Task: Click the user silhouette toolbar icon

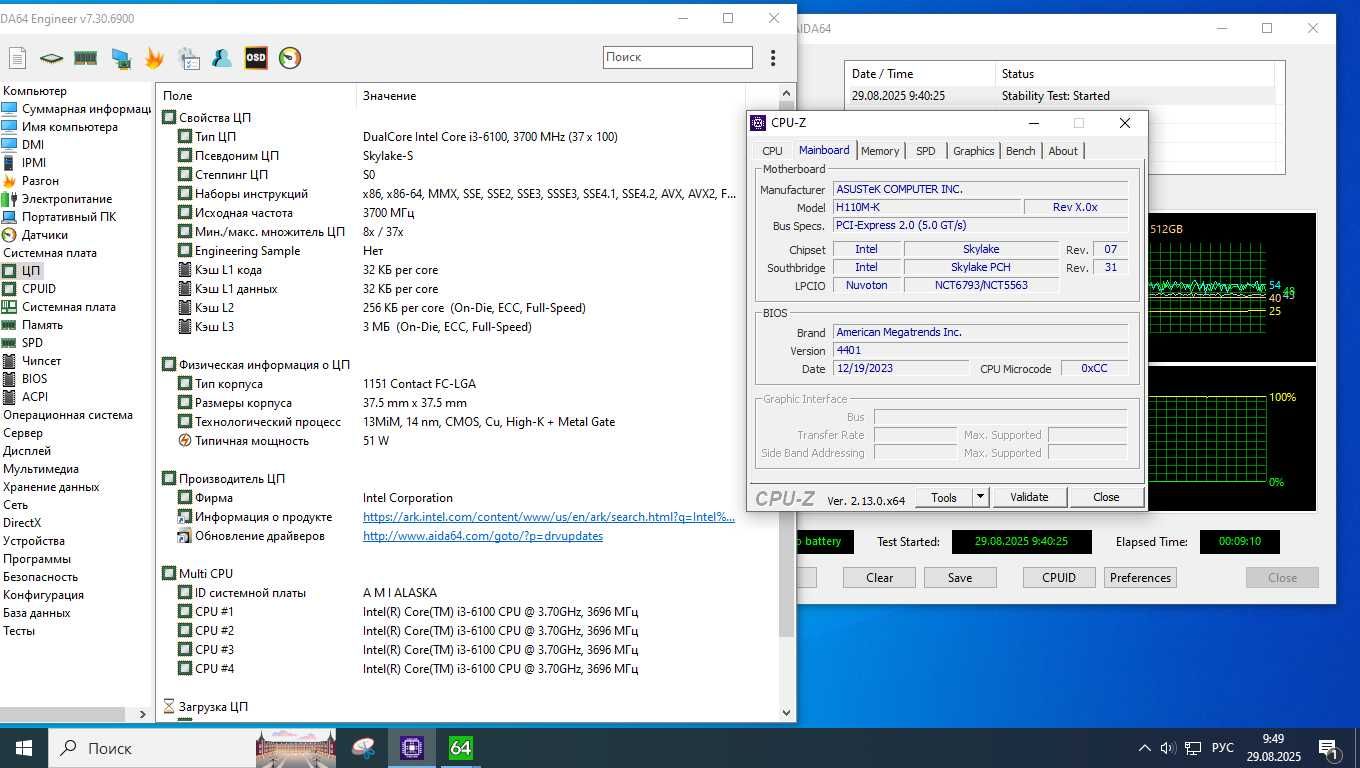Action: click(x=222, y=58)
